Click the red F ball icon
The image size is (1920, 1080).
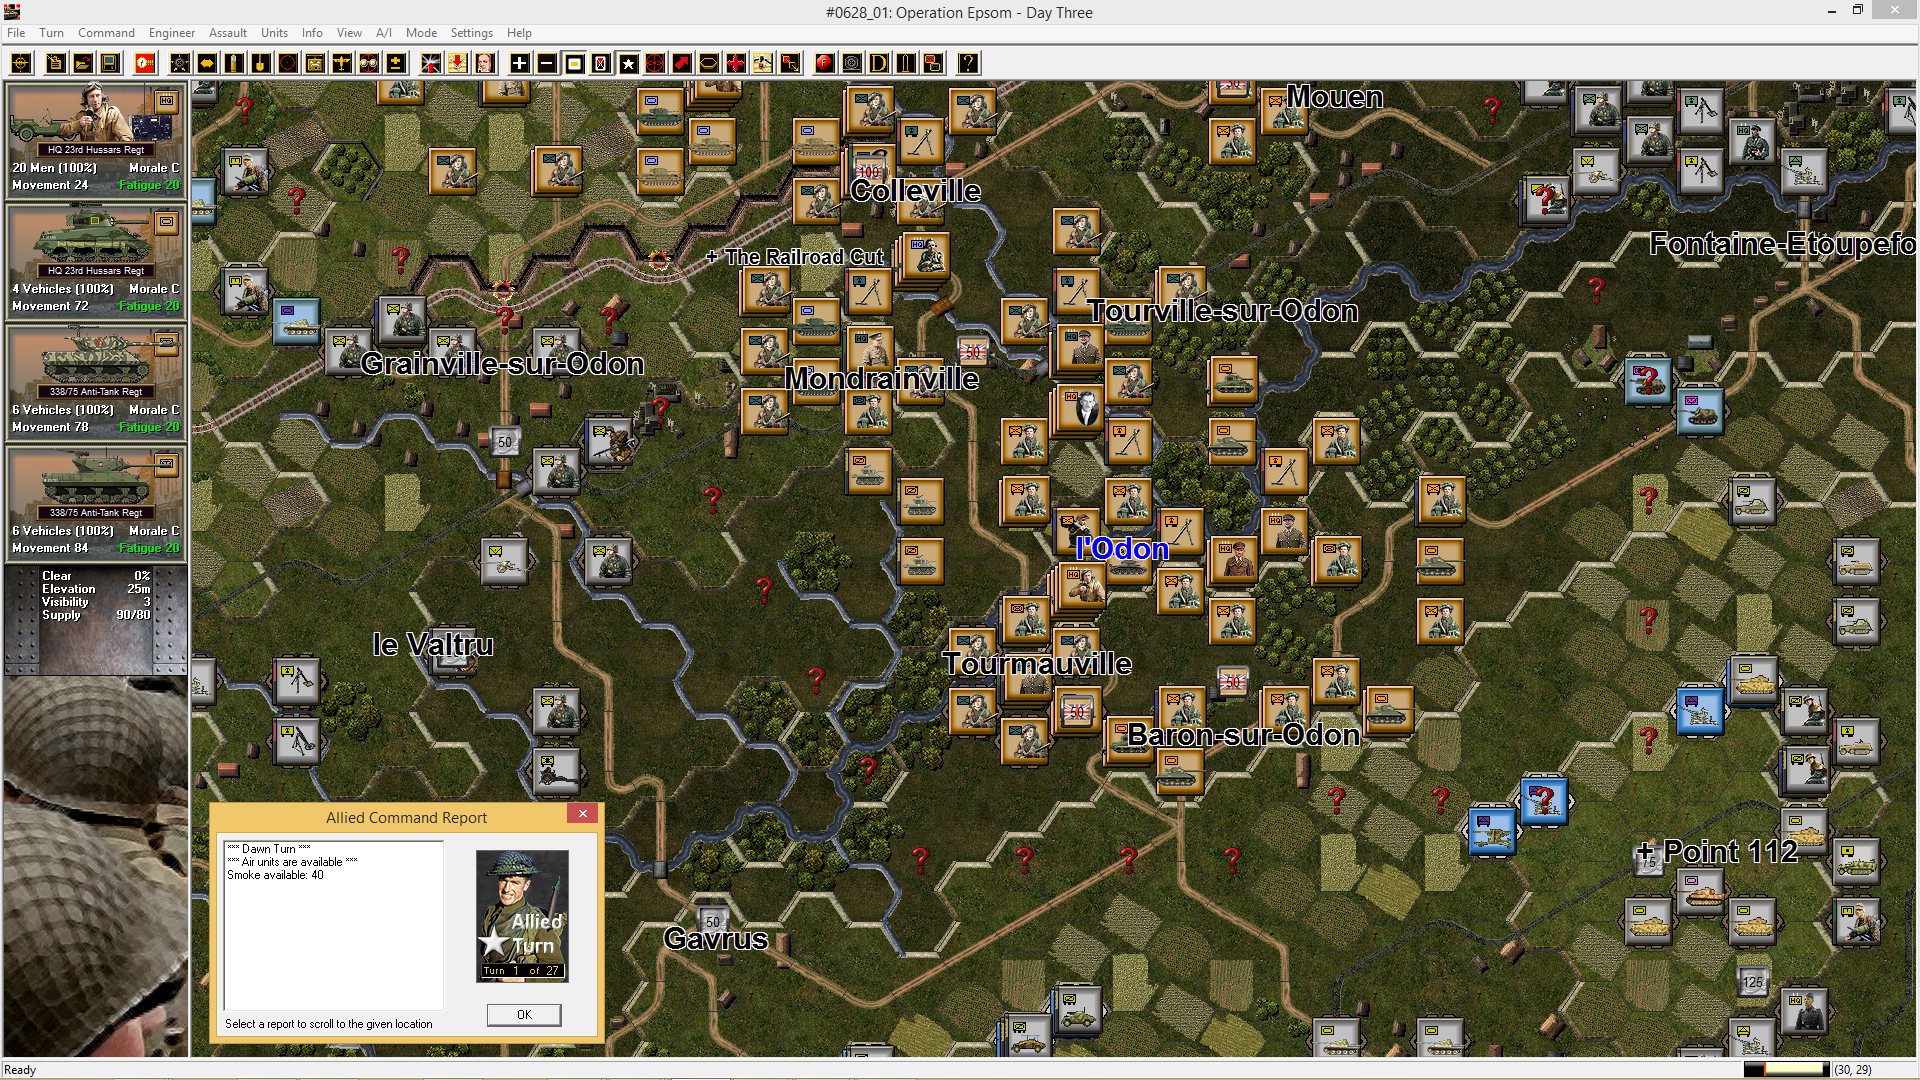[825, 63]
